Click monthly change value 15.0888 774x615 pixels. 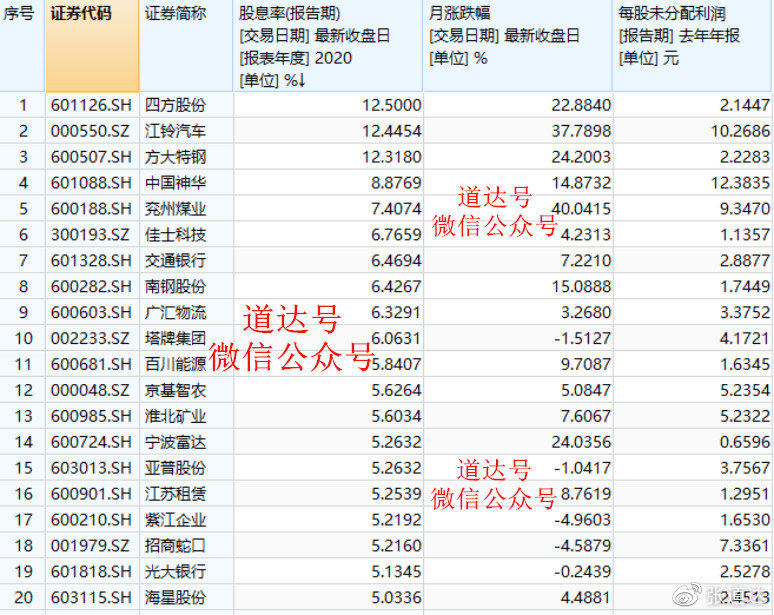(581, 287)
